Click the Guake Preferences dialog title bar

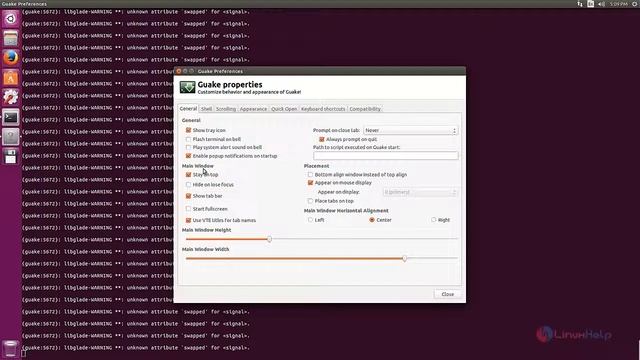[320, 71]
